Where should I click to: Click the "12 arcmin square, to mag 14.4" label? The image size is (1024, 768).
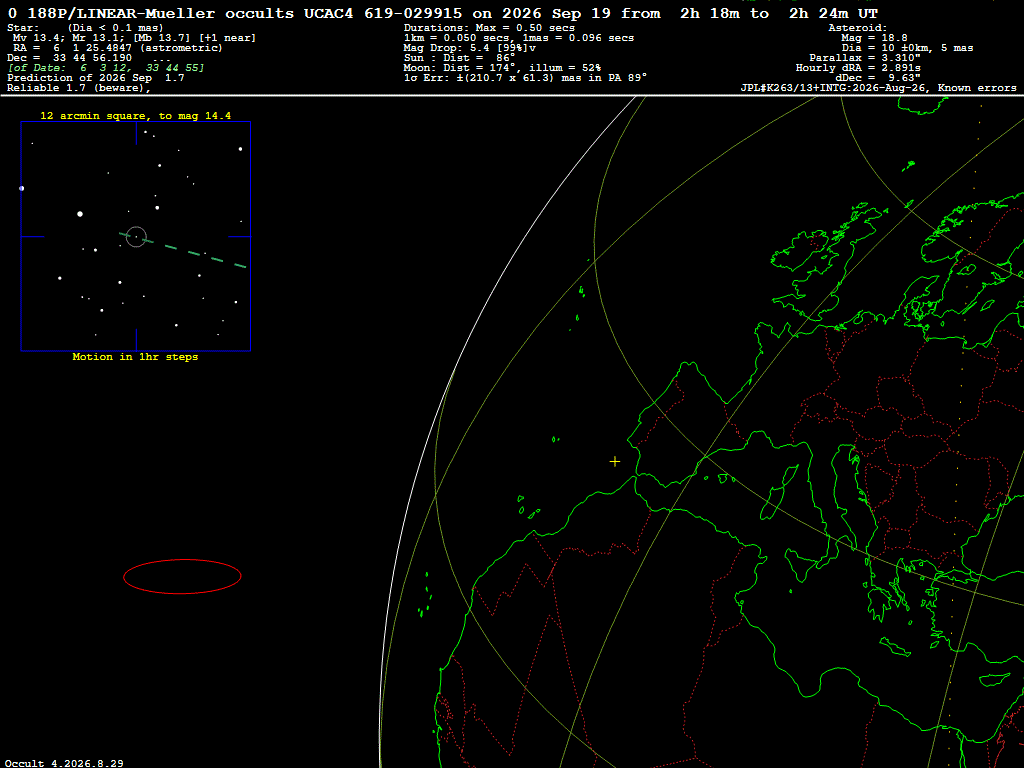point(135,116)
